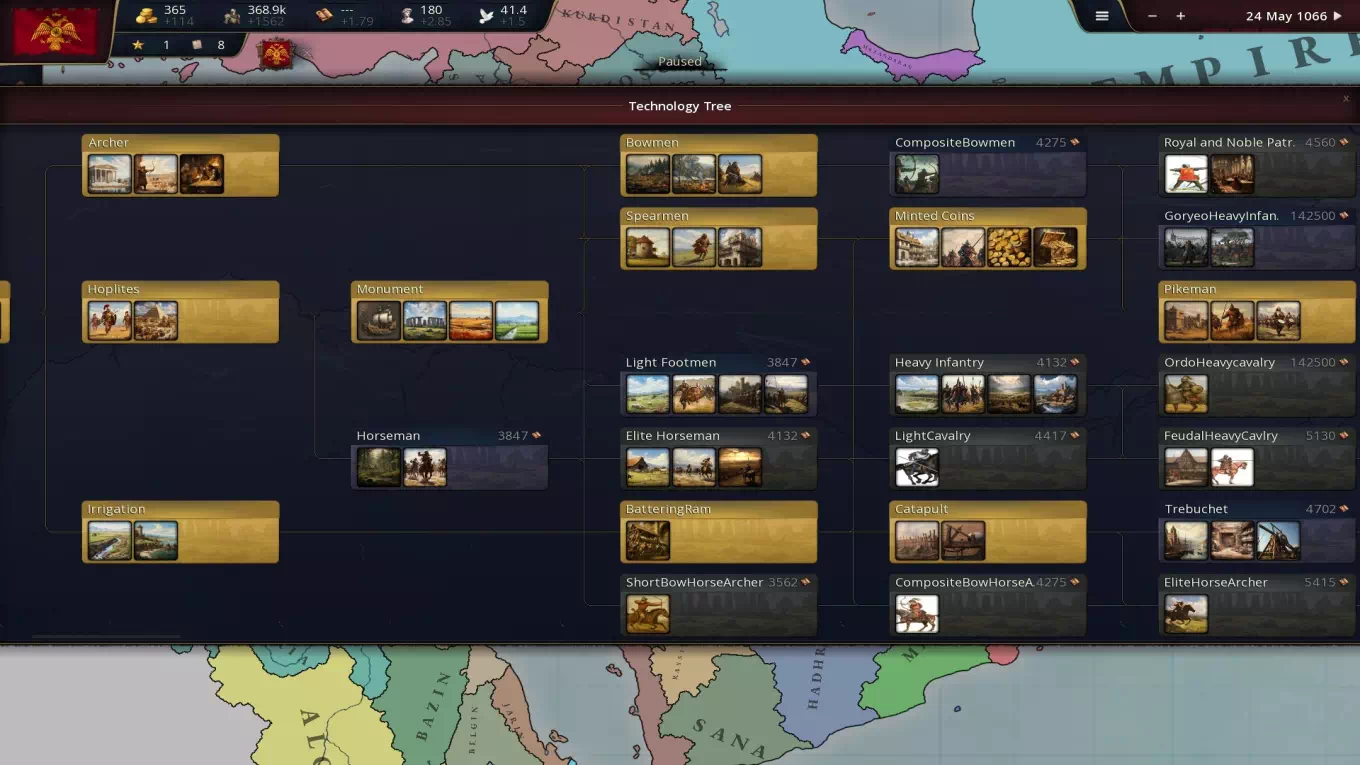This screenshot has width=1360, height=765.
Task: Click the double-headed eagle country flag
Action: pyautogui.click(x=55, y=31)
